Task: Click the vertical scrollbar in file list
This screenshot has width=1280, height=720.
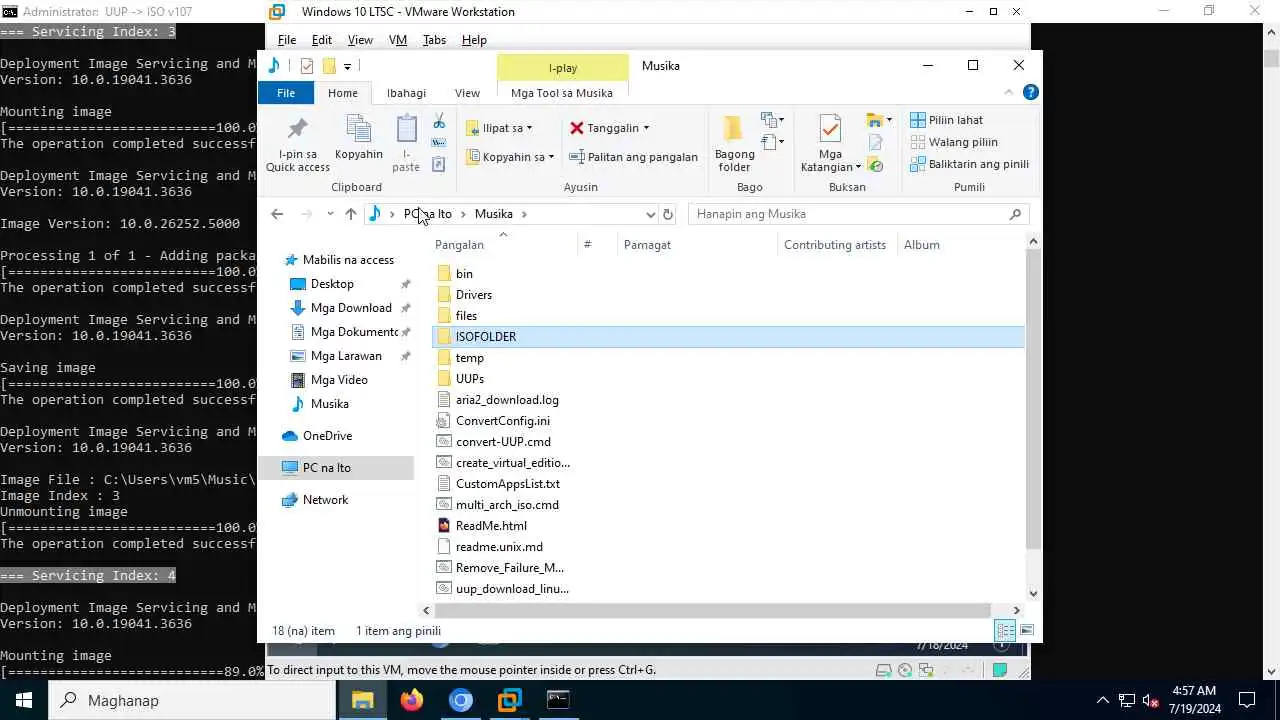Action: click(1034, 400)
